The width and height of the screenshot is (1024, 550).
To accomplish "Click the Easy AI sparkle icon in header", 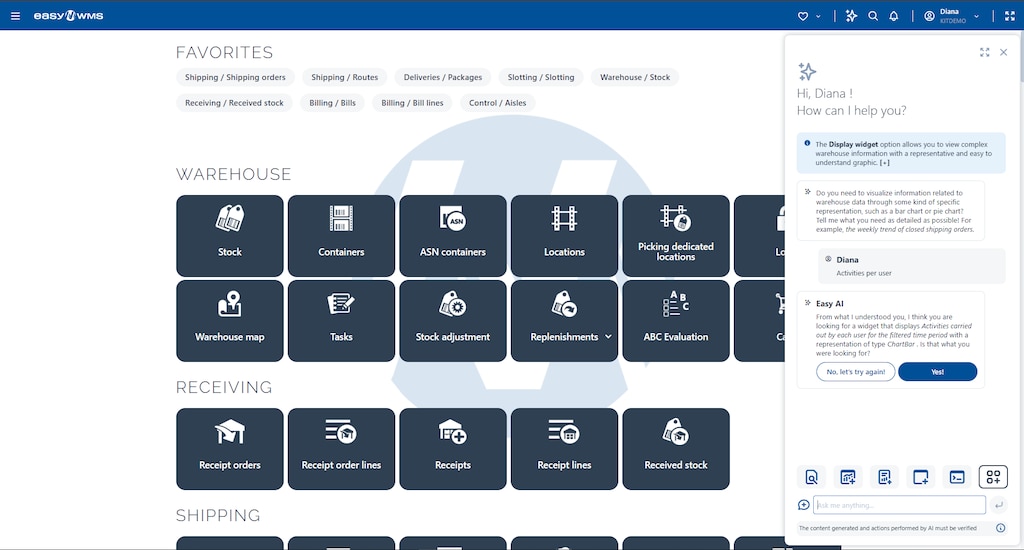I will (851, 16).
